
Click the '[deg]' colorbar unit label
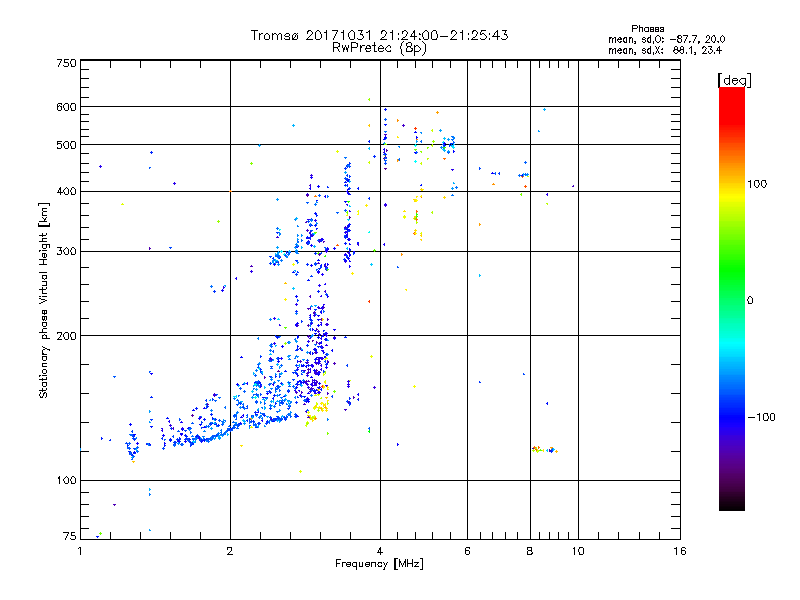pos(734,80)
